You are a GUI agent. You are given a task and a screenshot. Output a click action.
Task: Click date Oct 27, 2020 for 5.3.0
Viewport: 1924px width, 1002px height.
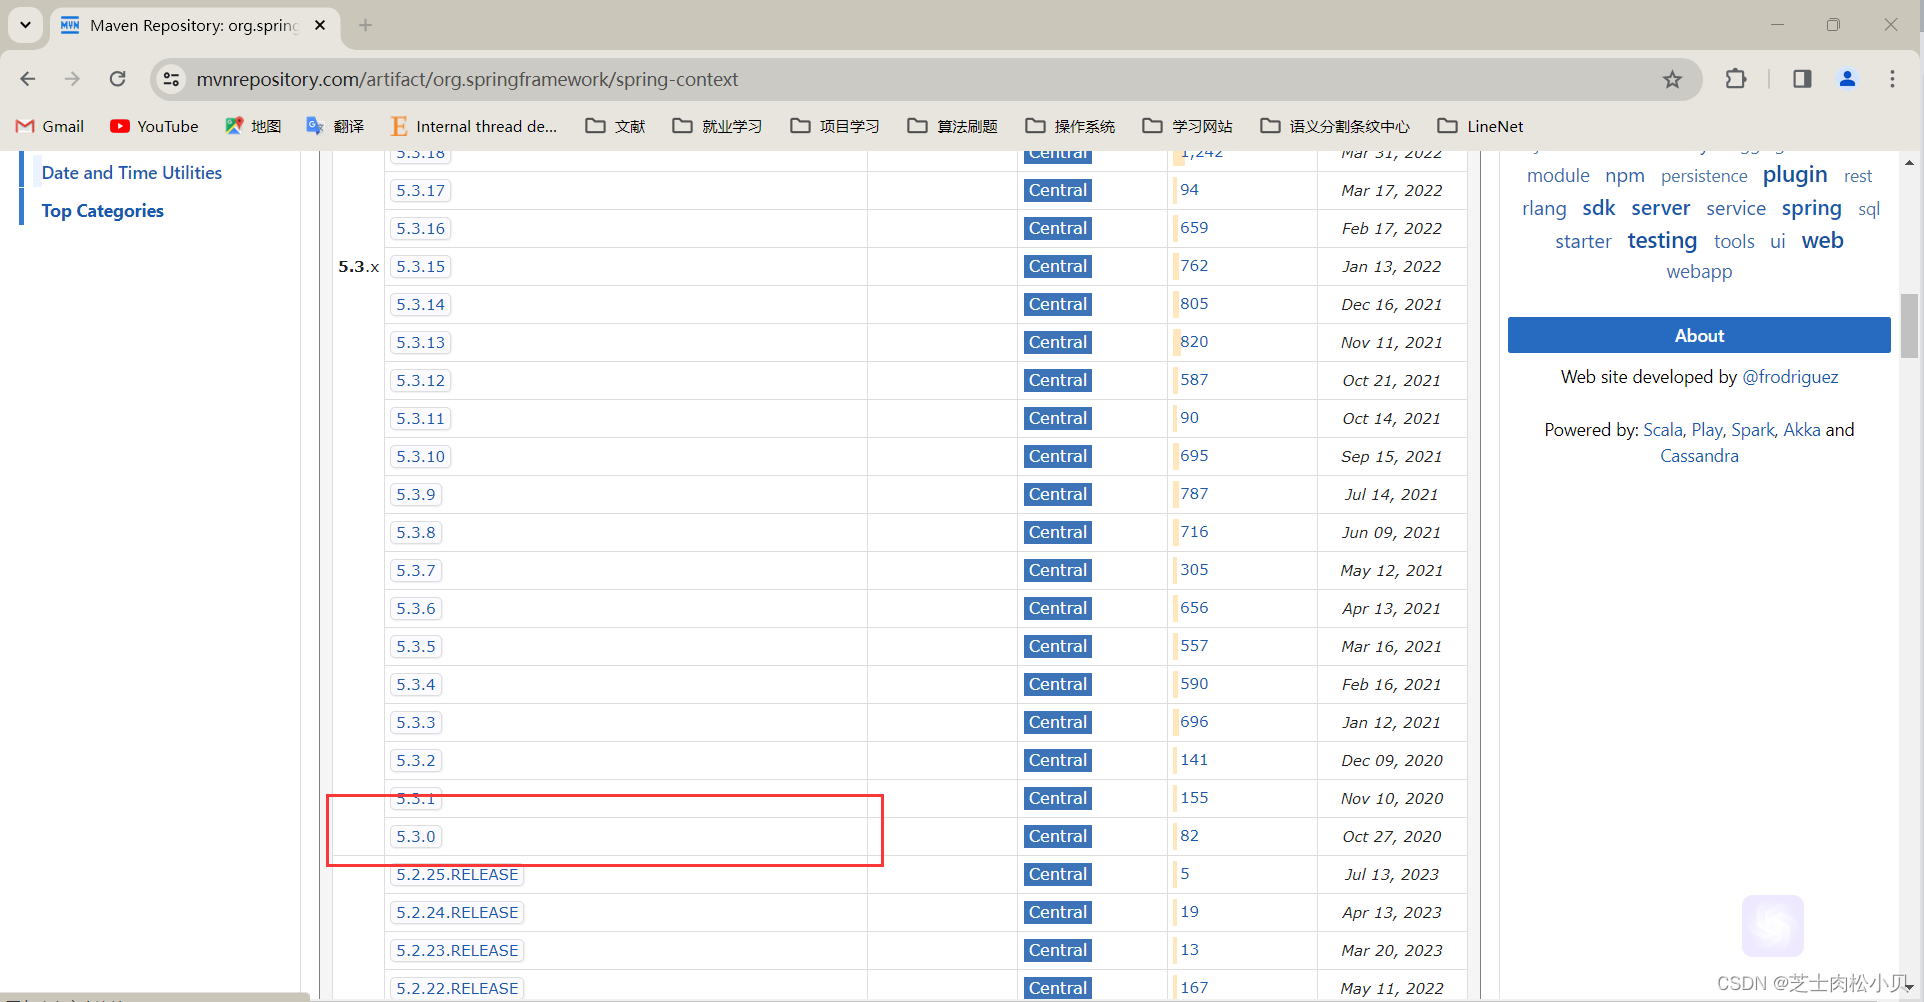click(x=1392, y=836)
